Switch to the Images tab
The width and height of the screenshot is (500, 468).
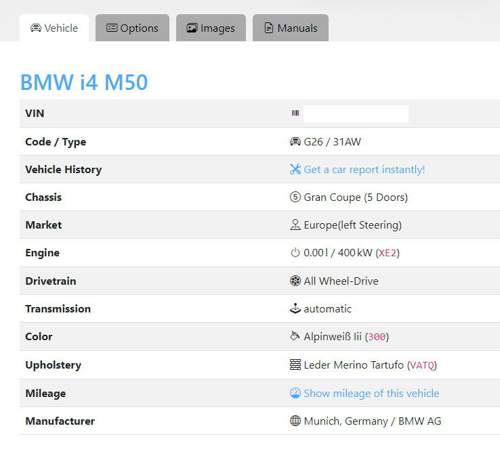tap(211, 28)
